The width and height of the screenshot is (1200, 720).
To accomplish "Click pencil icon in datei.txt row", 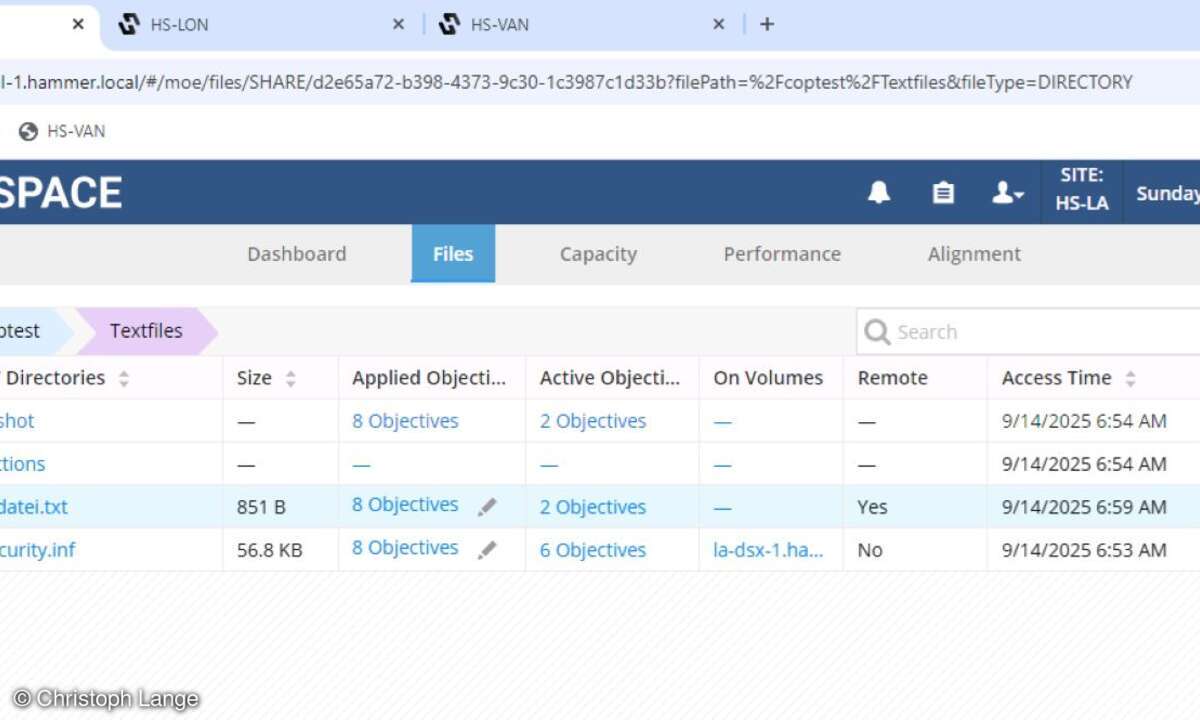I will tap(487, 507).
